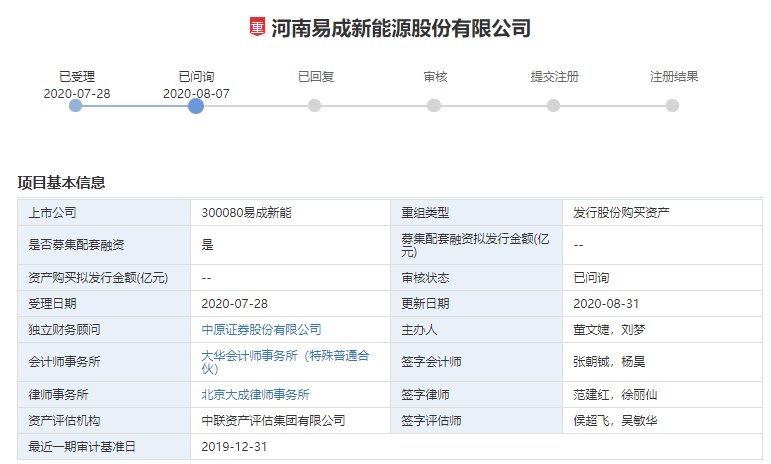Click the 注册结果 stage circle on timeline
This screenshot has height=464, width=771.
click(x=672, y=105)
